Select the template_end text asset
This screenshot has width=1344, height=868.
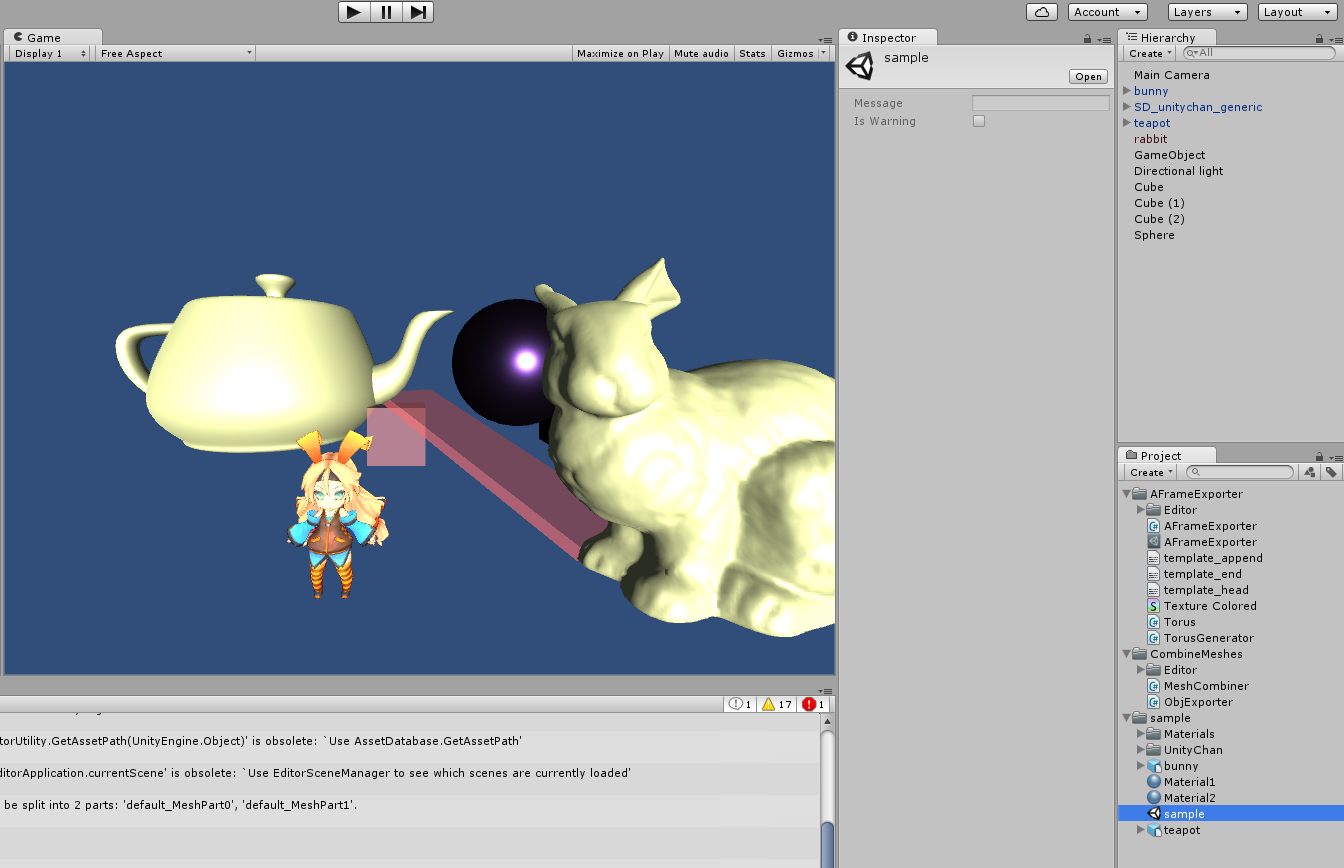coord(1195,574)
